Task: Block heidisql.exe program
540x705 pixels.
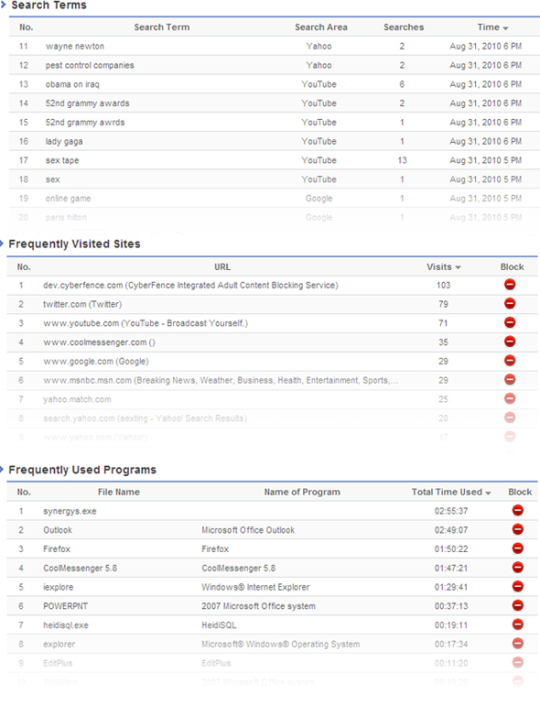Action: pyautogui.click(x=518, y=625)
